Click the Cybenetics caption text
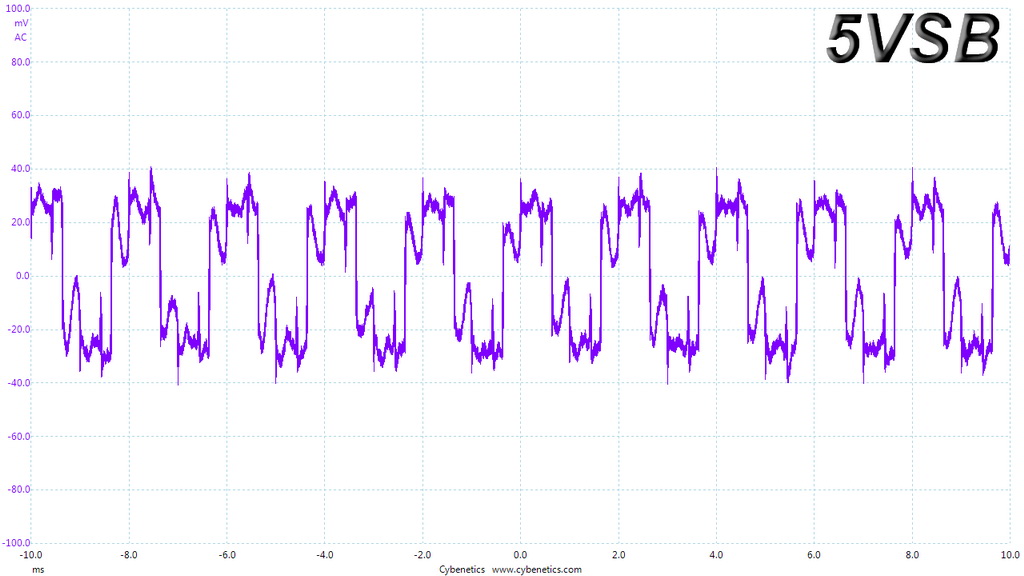This screenshot has height=576, width=1024. pyautogui.click(x=462, y=569)
